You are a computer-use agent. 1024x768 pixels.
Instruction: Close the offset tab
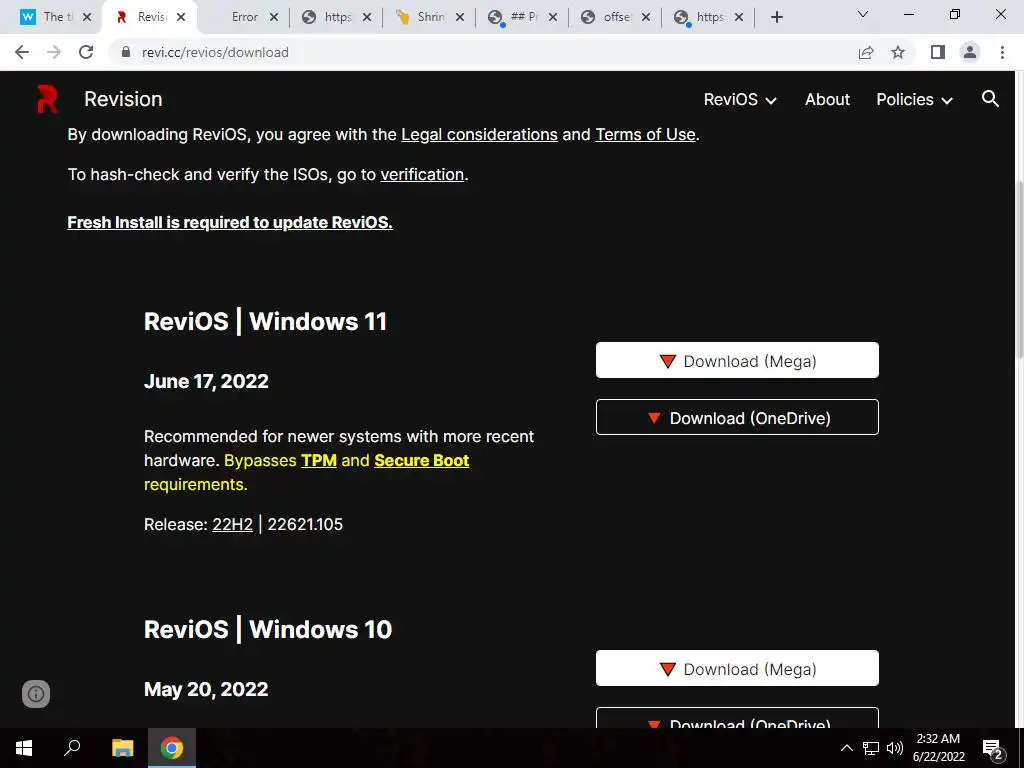point(646,17)
